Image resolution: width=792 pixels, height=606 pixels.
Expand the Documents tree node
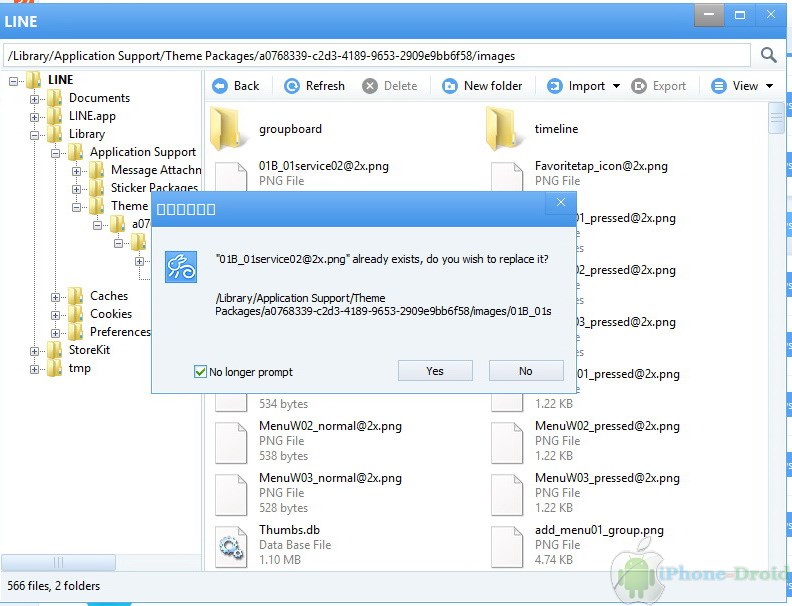click(x=34, y=99)
